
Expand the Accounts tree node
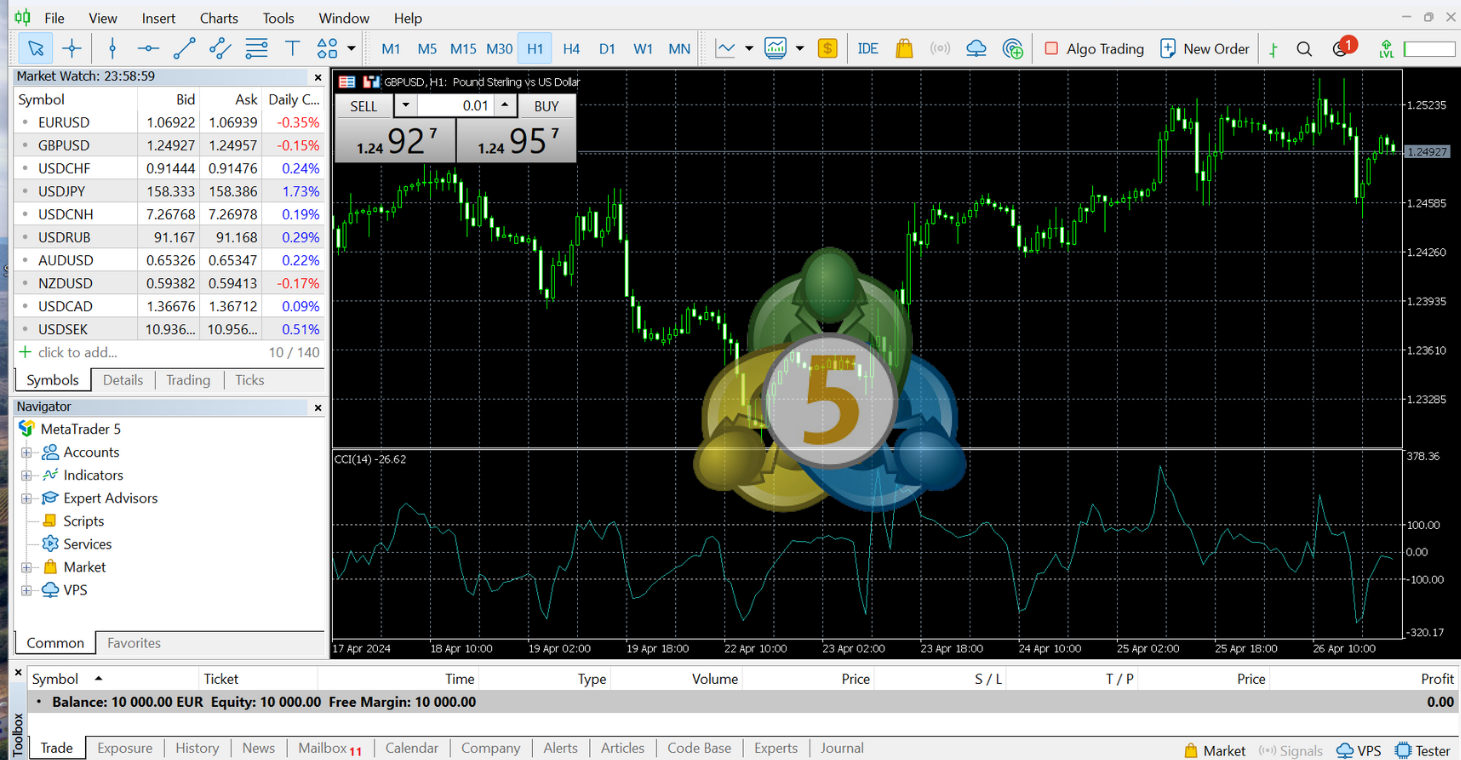coord(27,452)
